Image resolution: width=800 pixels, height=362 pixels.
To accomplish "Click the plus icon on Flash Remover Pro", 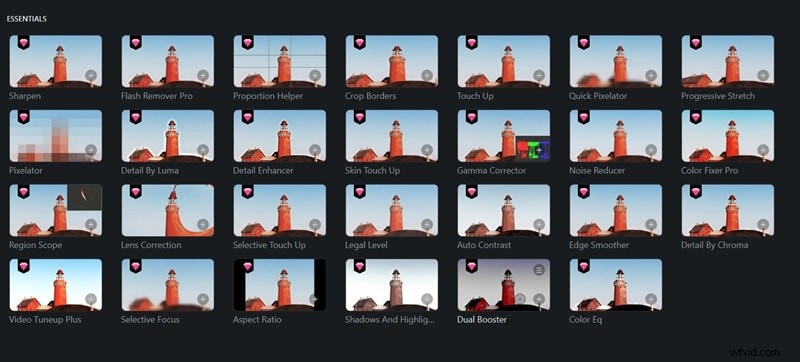I will pyautogui.click(x=203, y=75).
